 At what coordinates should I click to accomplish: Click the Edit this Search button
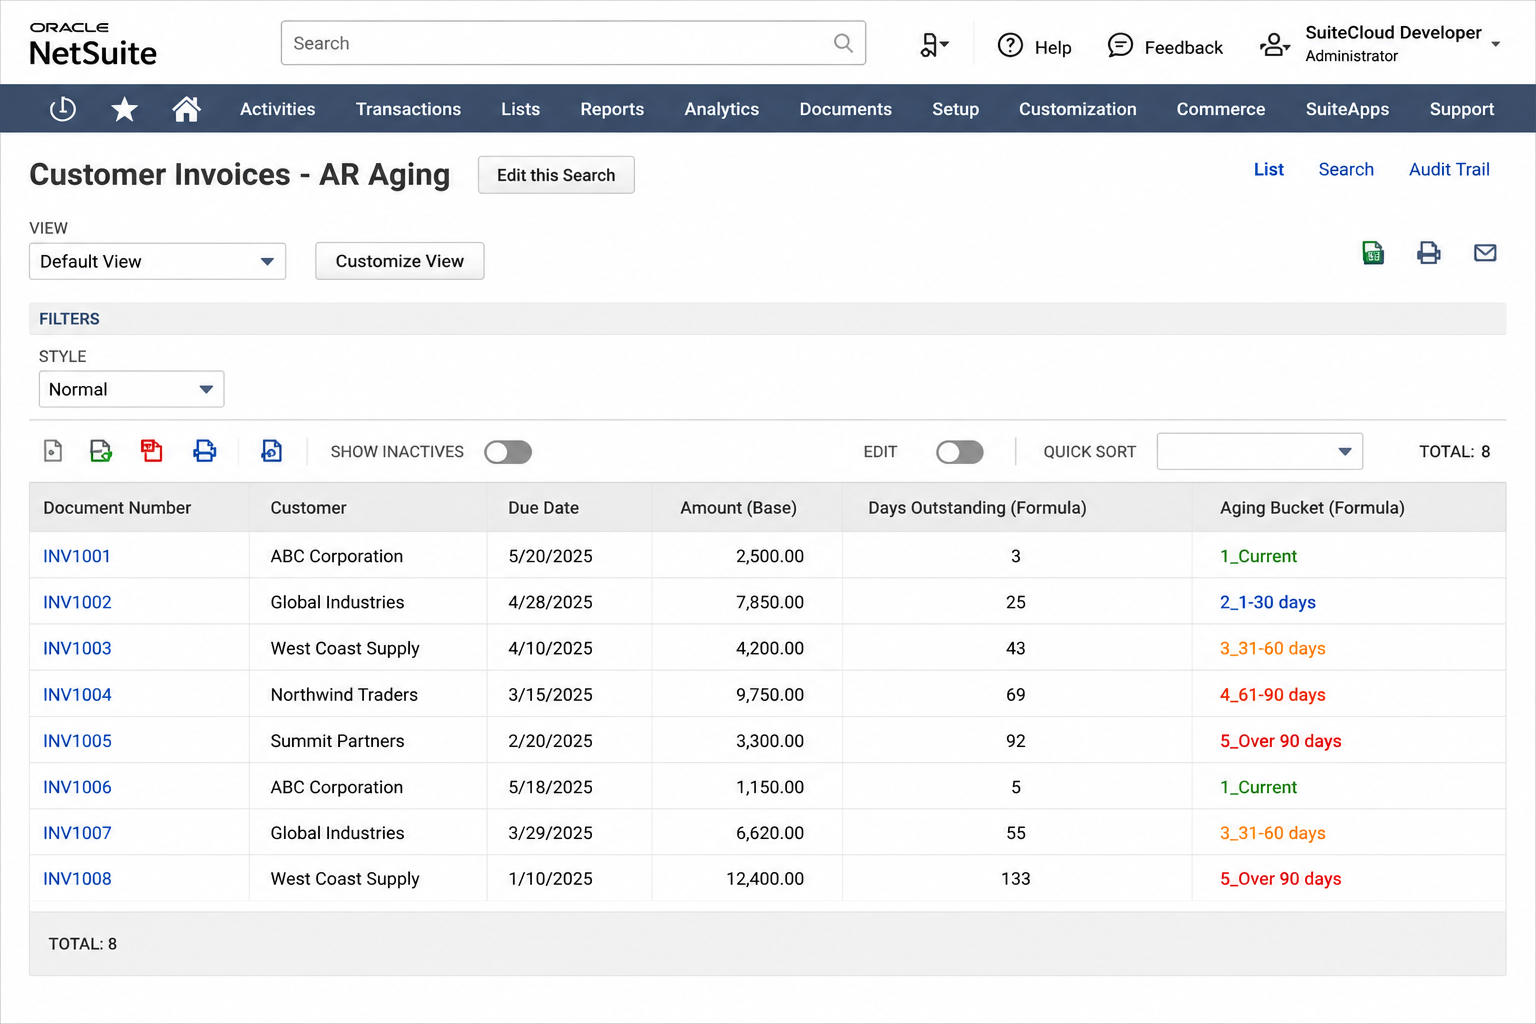(x=556, y=175)
